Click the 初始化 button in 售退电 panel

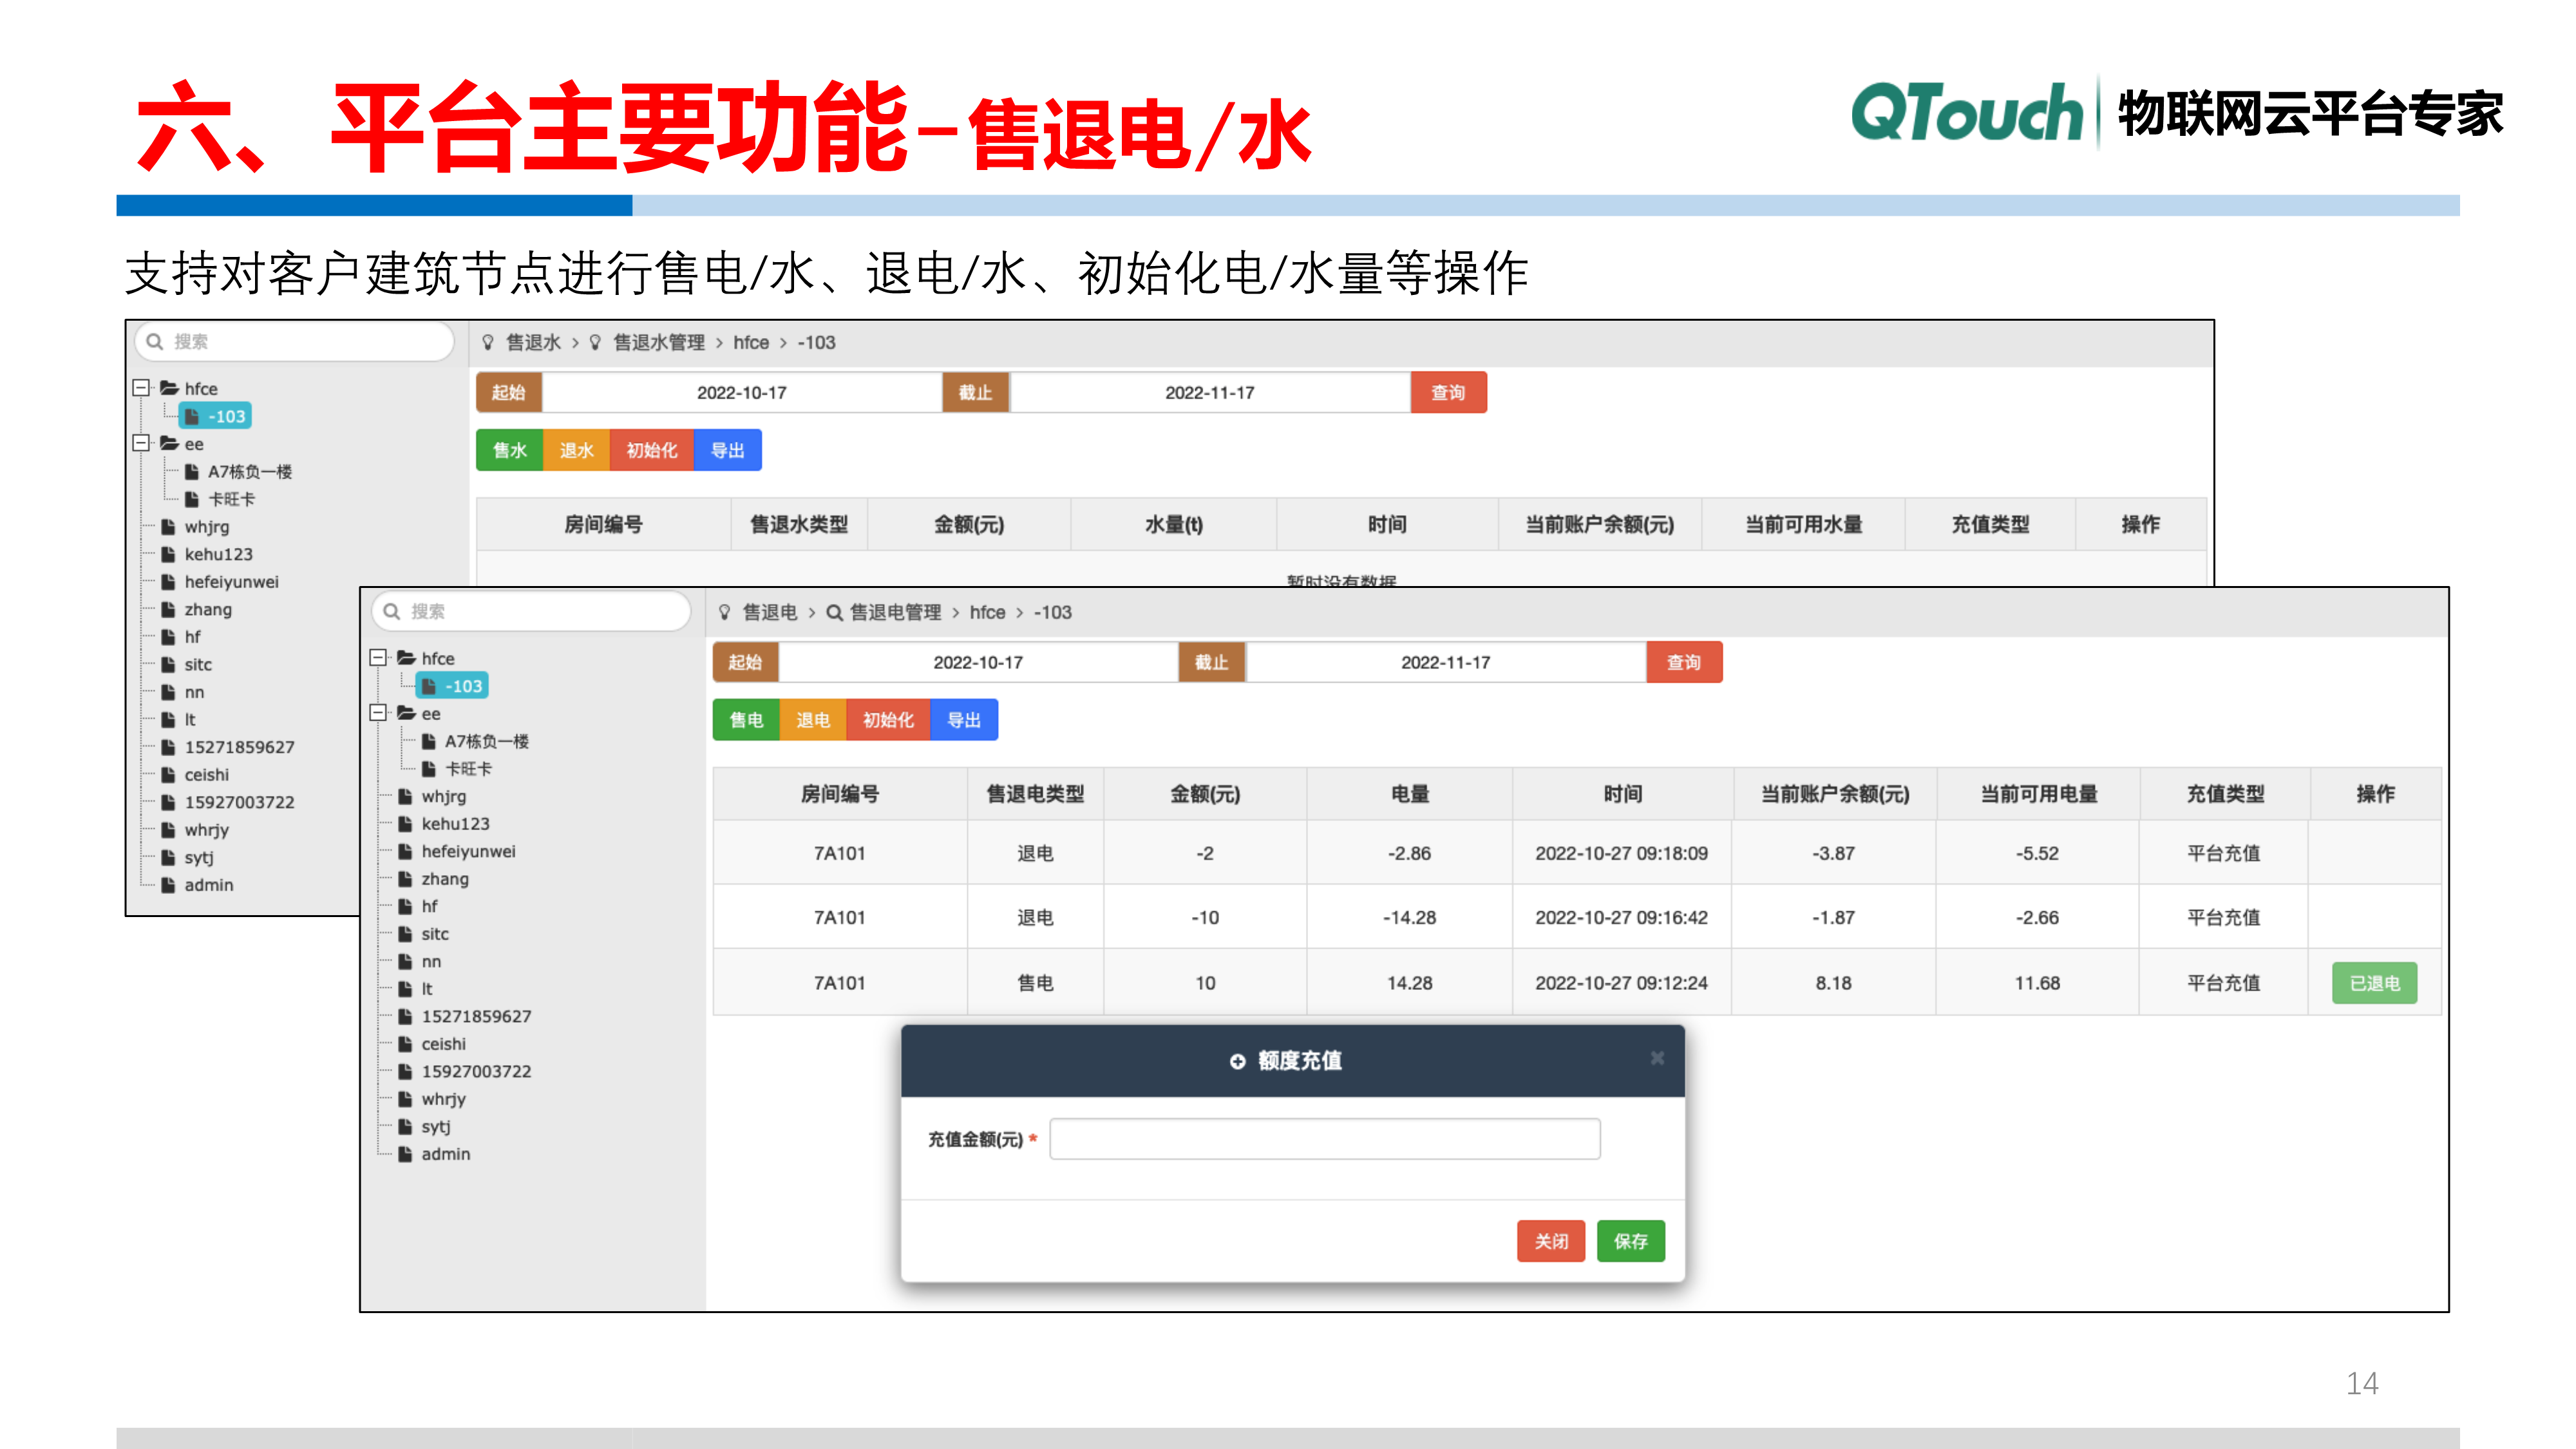point(886,719)
